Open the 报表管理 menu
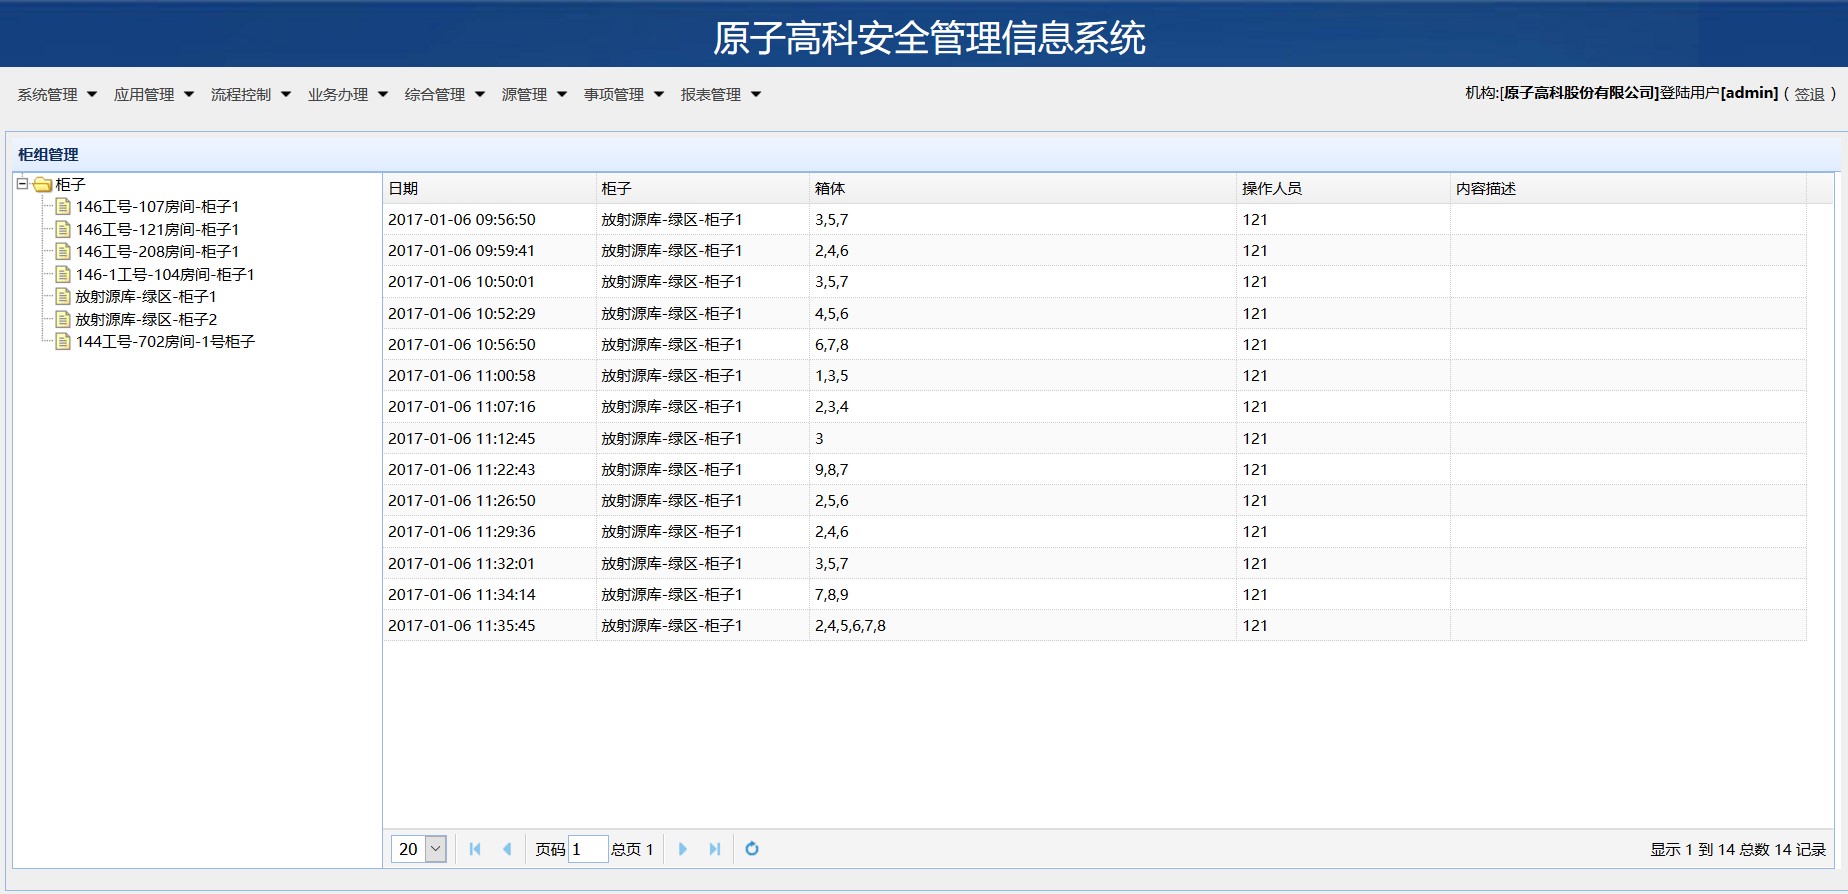This screenshot has height=894, width=1848. tap(720, 95)
